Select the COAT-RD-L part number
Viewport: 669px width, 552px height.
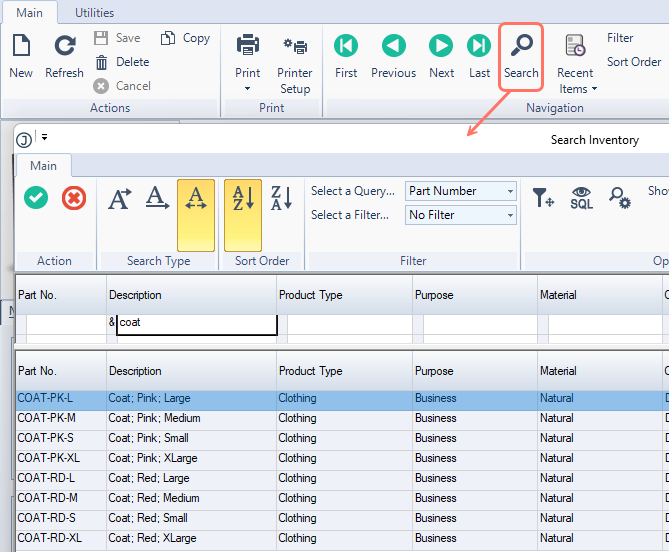[x=46, y=478]
